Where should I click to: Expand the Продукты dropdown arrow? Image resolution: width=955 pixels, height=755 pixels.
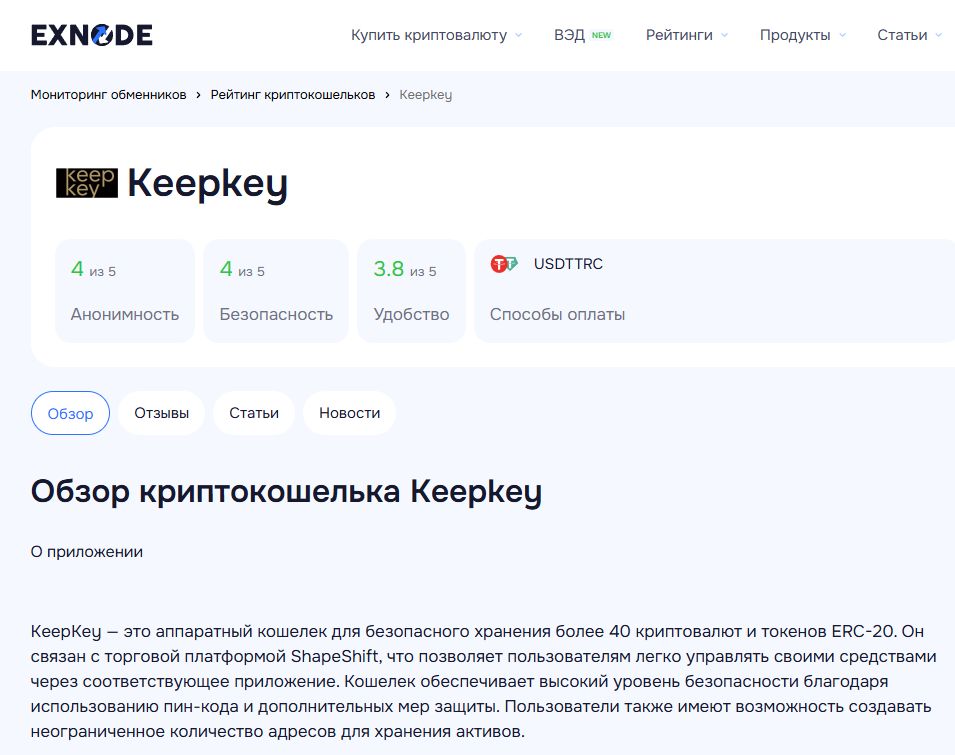point(842,35)
